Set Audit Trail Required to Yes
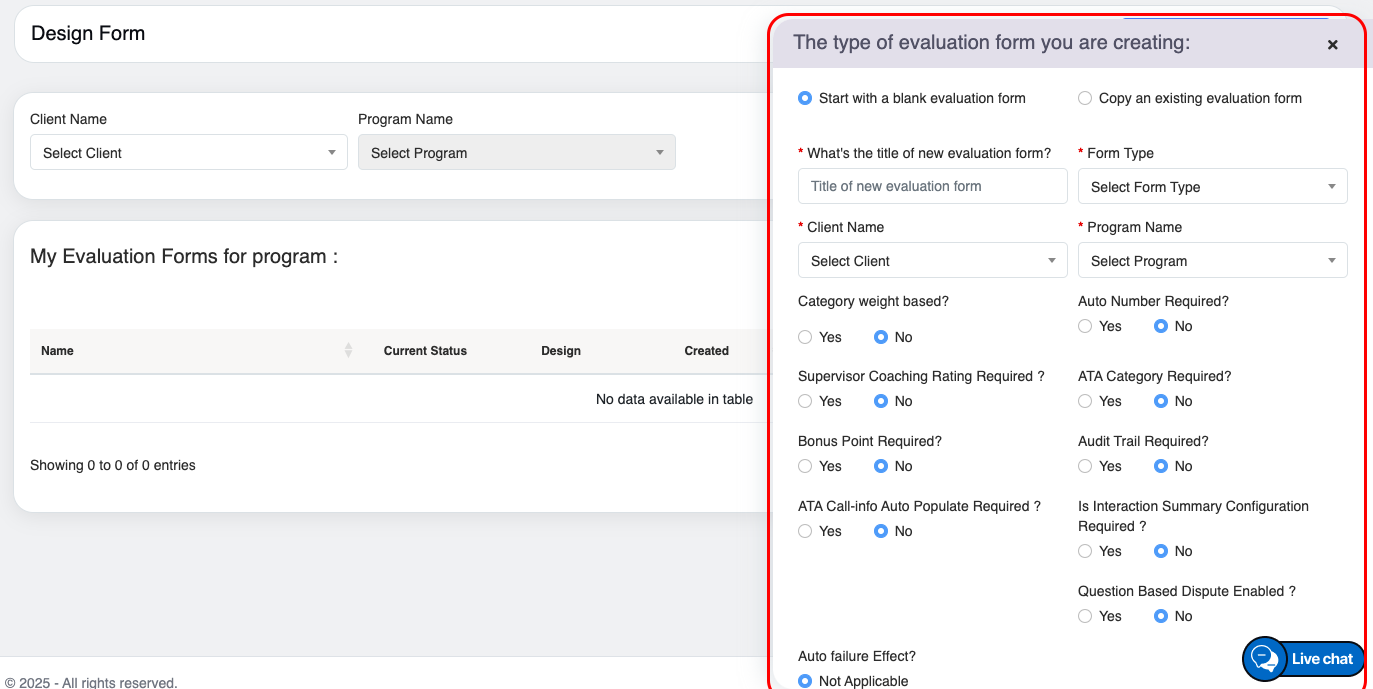This screenshot has width=1373, height=689. pyautogui.click(x=1085, y=466)
